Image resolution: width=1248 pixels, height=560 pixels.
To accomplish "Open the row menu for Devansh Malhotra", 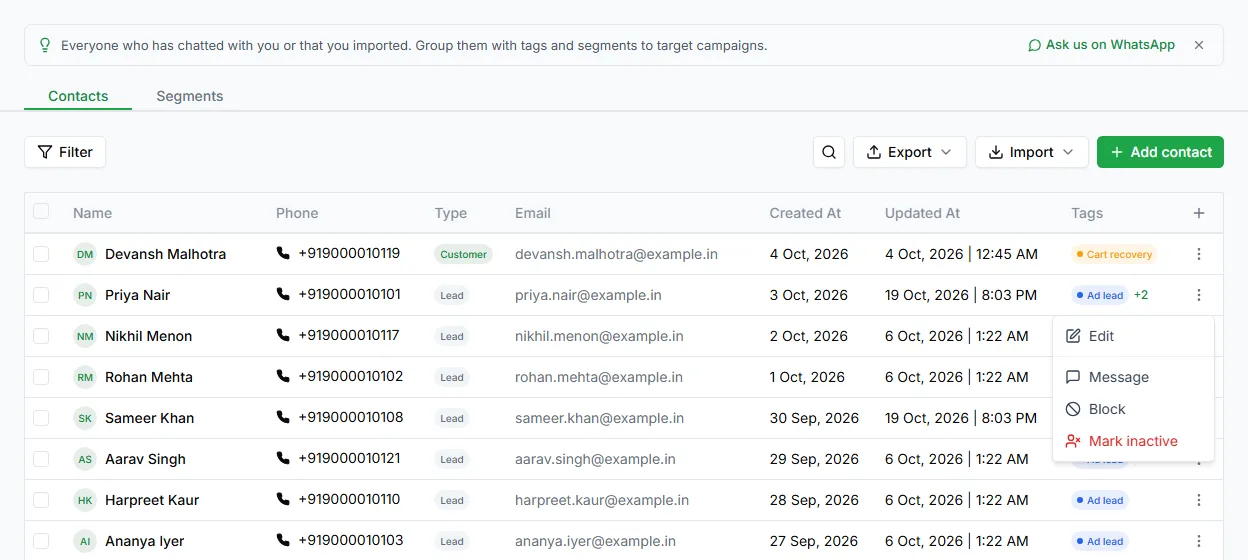I will (1199, 254).
